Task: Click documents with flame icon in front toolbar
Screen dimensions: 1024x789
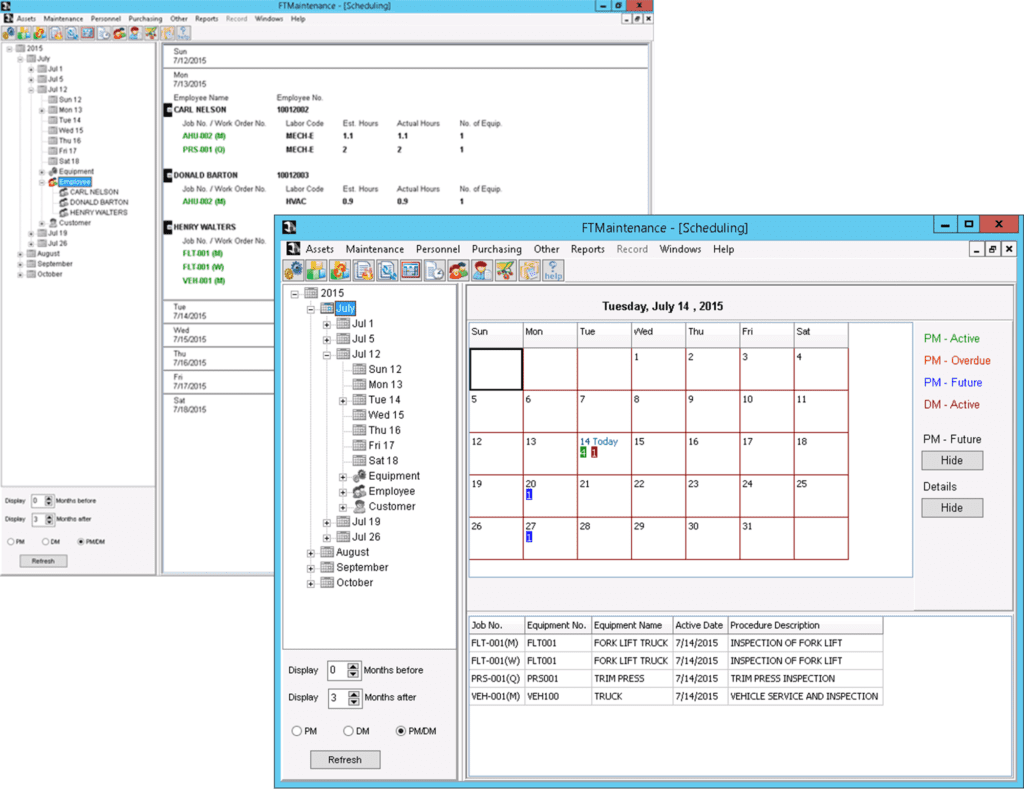Action: 364,270
